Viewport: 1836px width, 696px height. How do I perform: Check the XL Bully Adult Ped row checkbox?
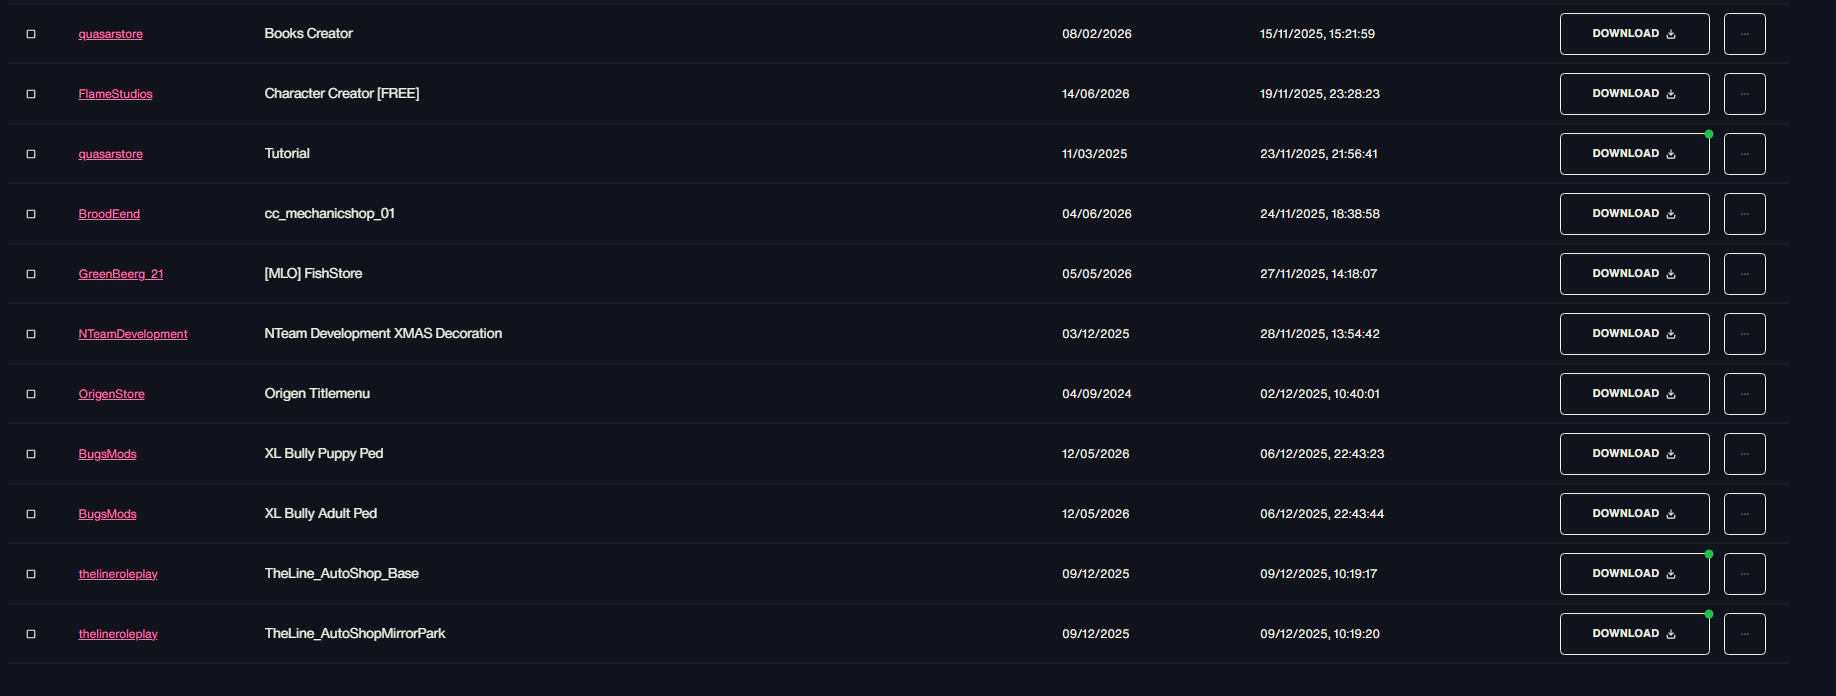[31, 514]
